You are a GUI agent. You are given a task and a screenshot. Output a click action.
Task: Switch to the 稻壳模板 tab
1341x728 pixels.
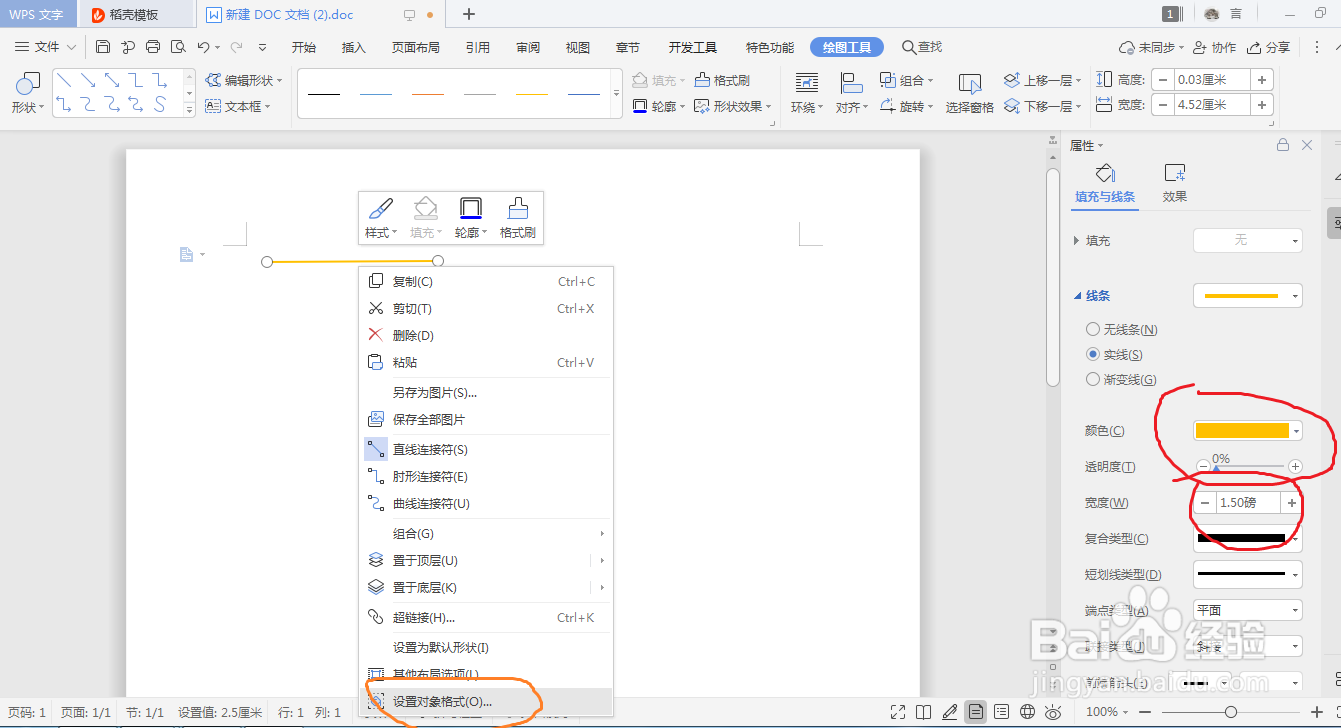coord(136,15)
